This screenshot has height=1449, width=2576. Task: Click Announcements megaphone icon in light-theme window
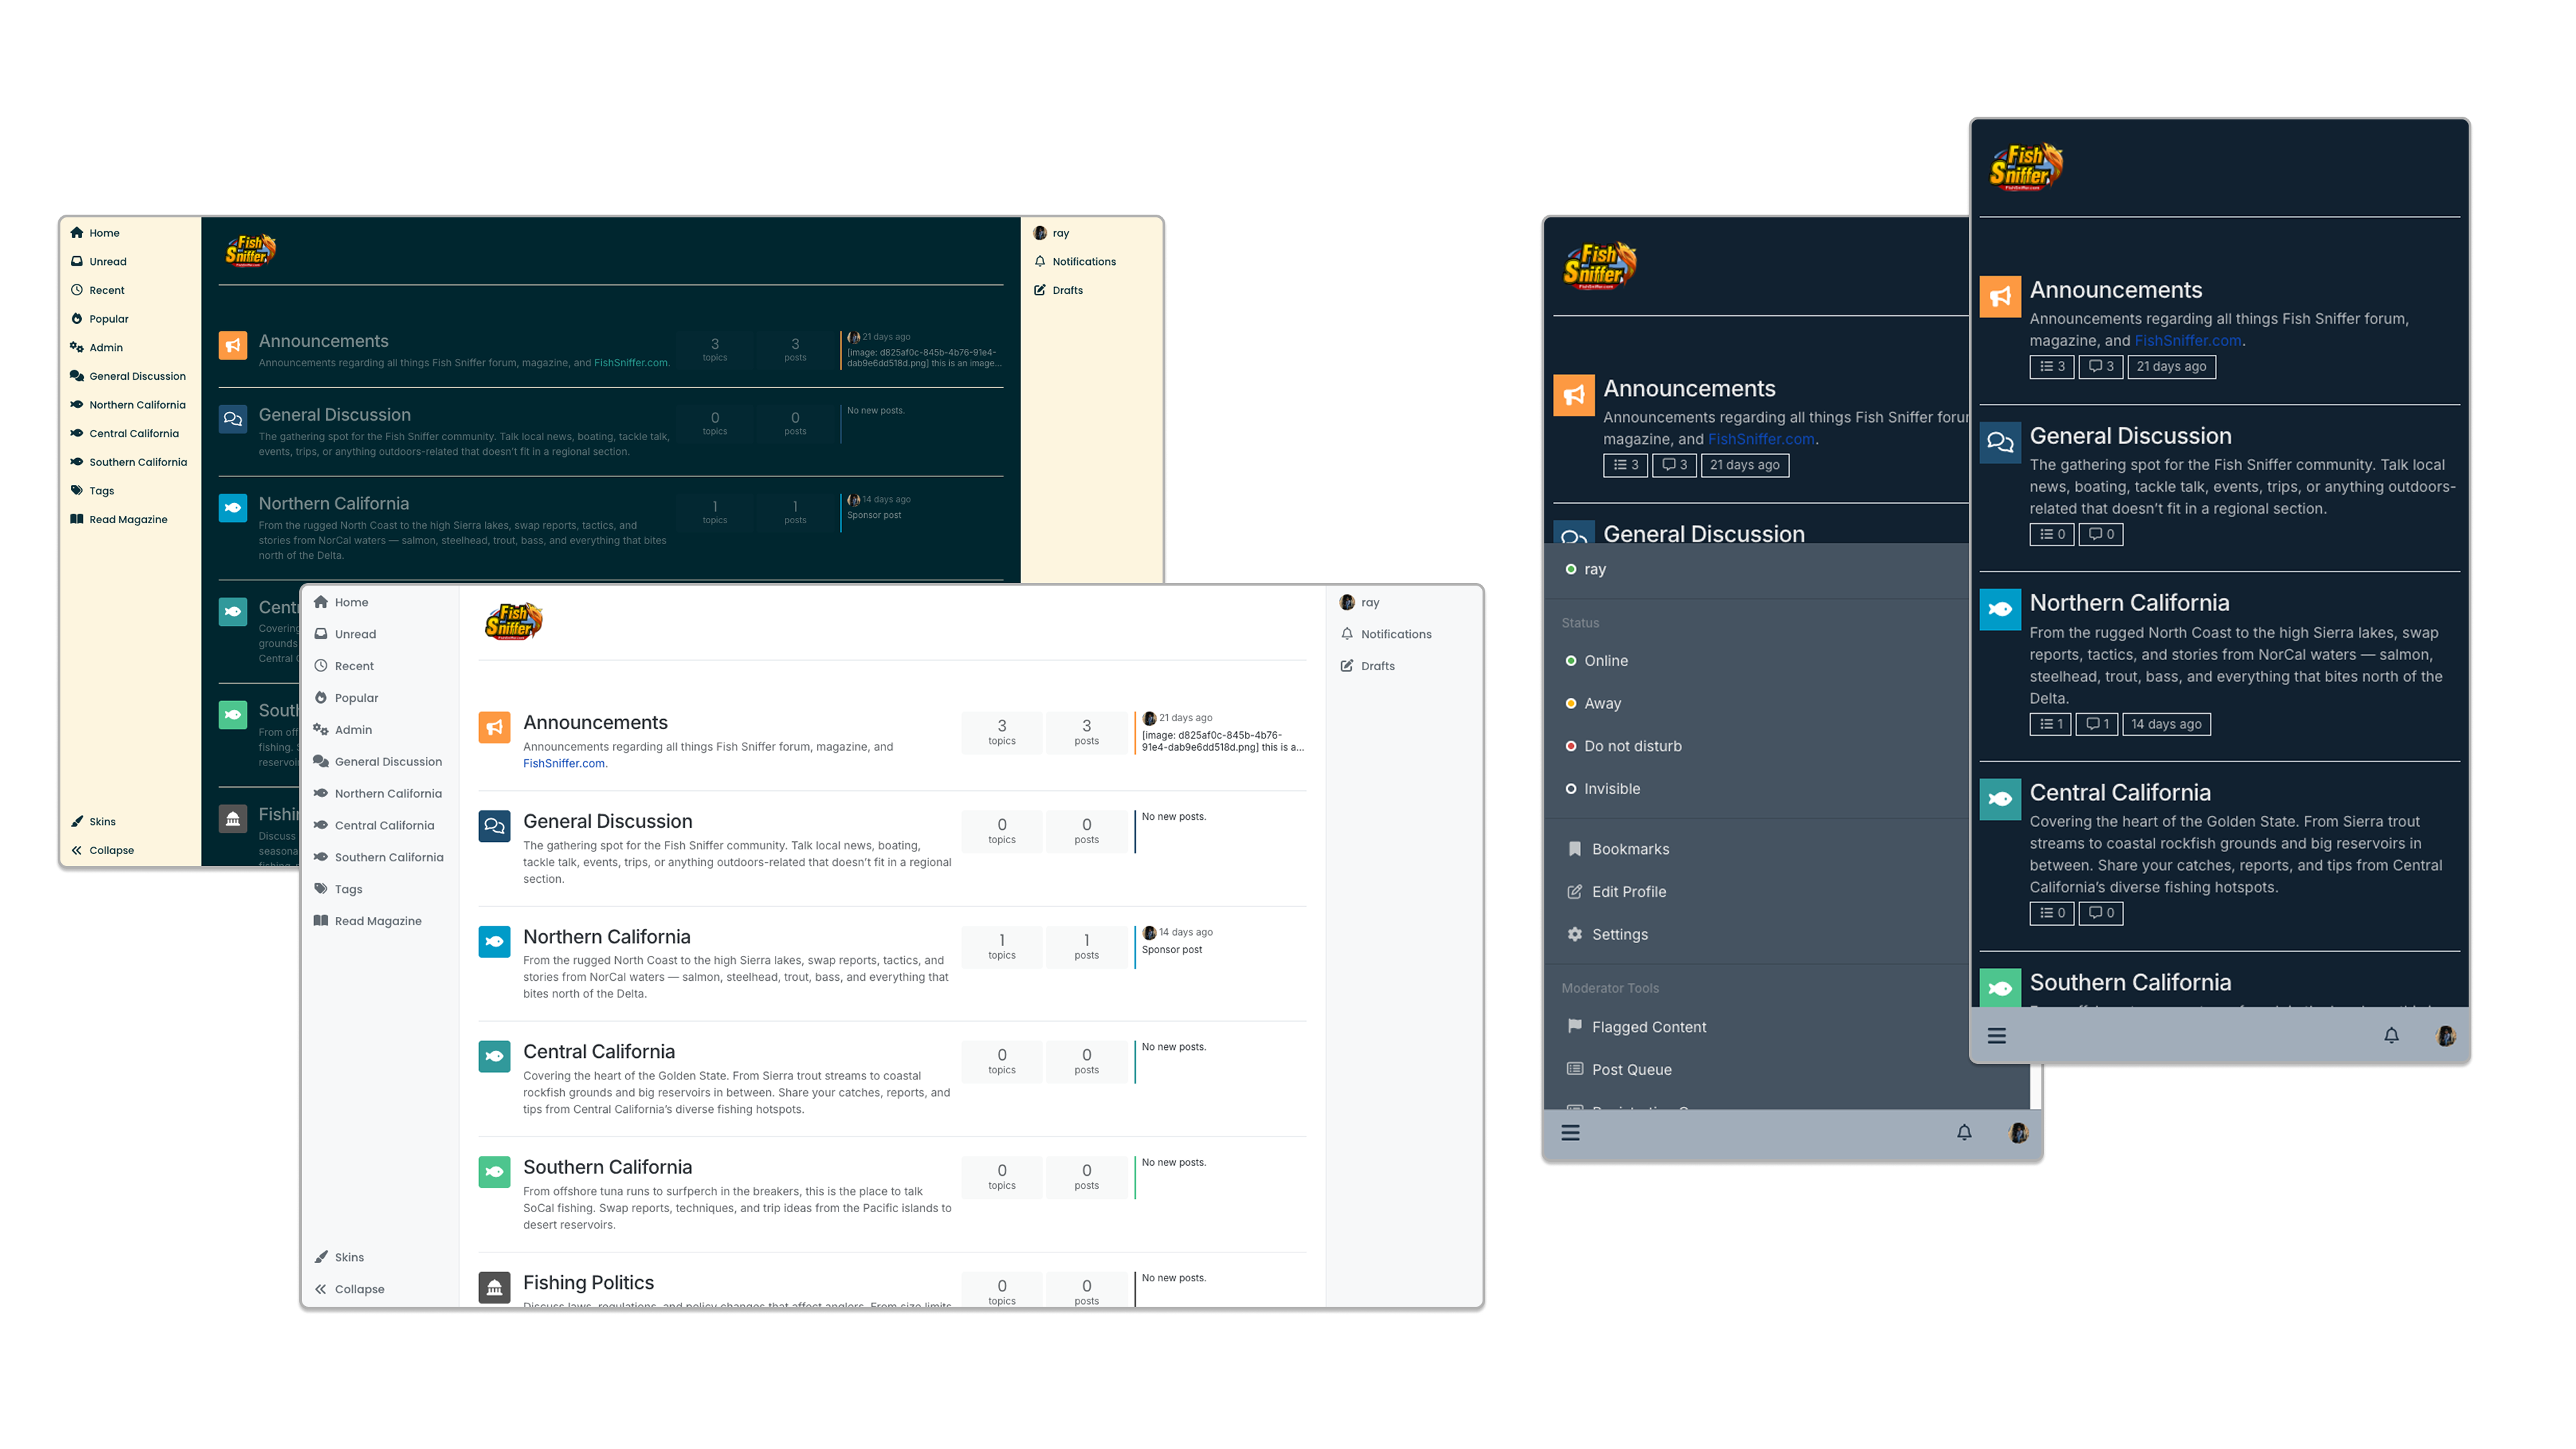(x=494, y=727)
